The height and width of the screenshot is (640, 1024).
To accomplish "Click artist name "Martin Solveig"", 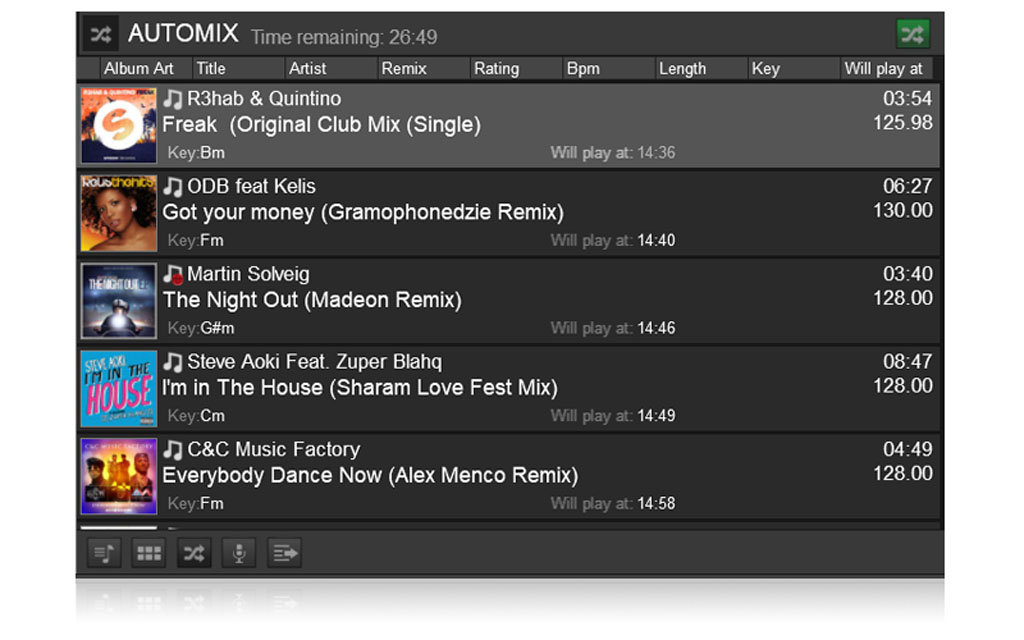I will point(248,274).
